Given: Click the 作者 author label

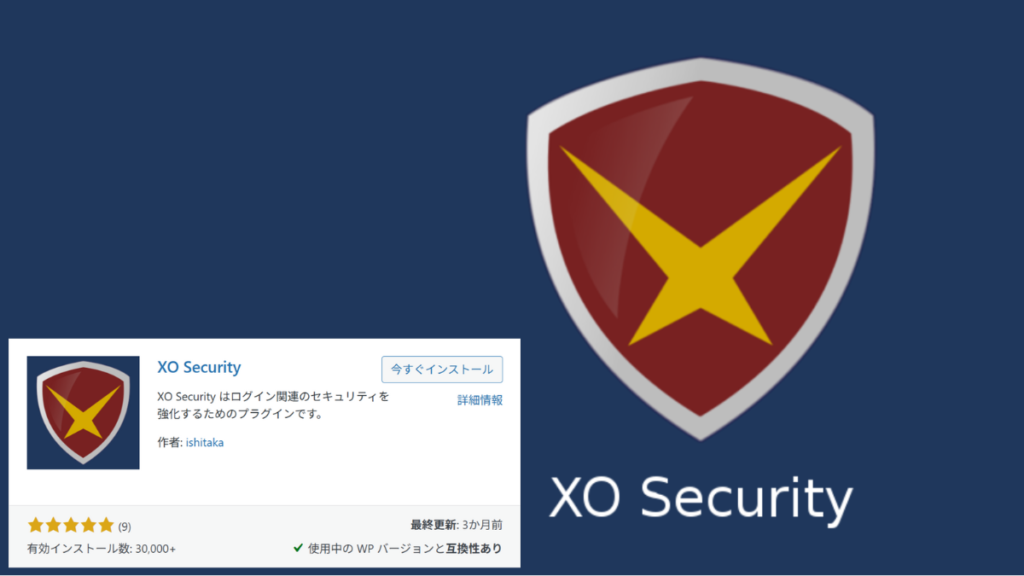Looking at the screenshot, I should pos(169,442).
